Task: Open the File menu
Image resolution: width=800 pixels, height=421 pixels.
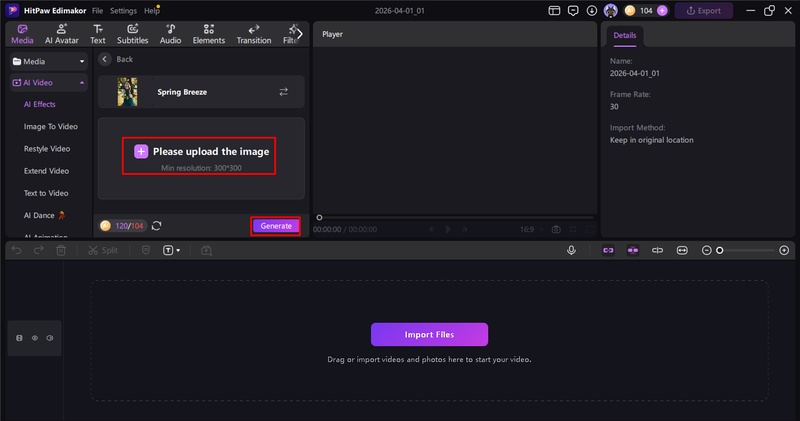Action: click(x=97, y=11)
